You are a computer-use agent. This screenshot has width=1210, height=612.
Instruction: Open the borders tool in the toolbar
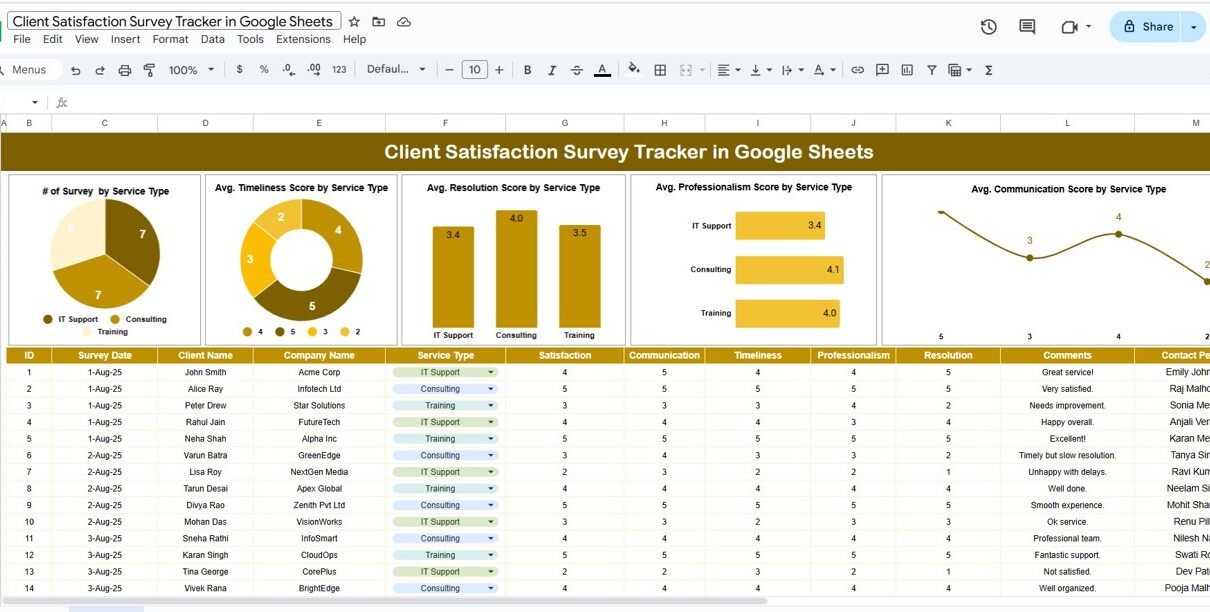point(660,70)
